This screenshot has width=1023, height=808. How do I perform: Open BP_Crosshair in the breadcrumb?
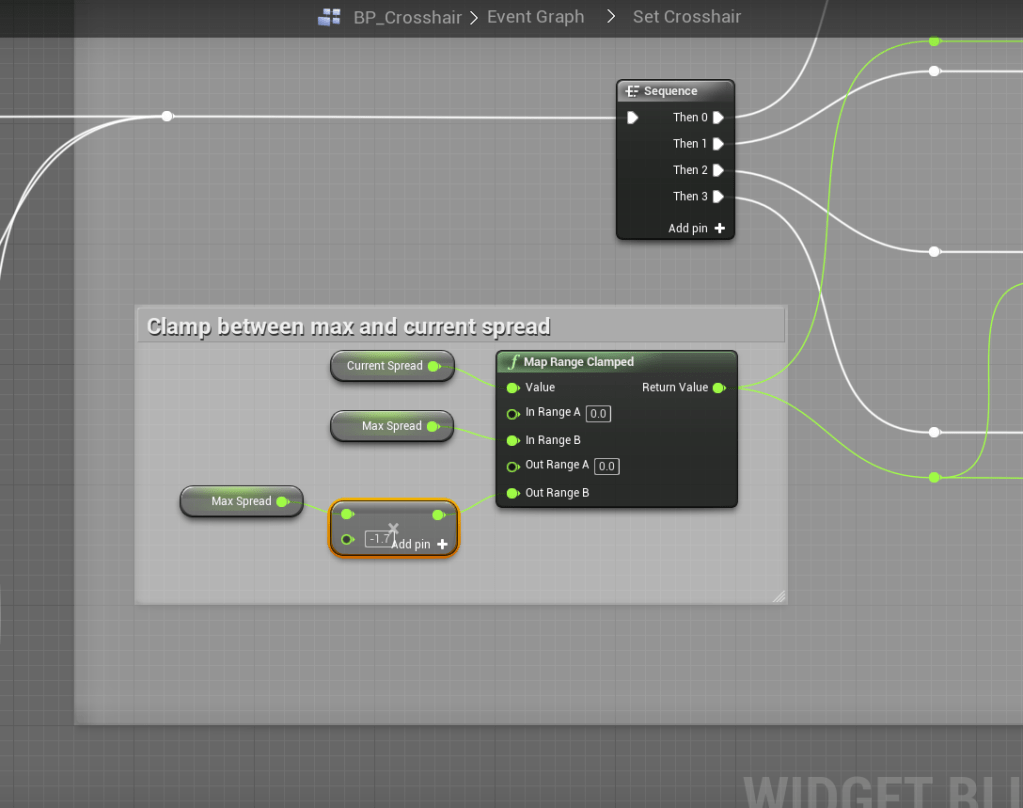point(407,17)
